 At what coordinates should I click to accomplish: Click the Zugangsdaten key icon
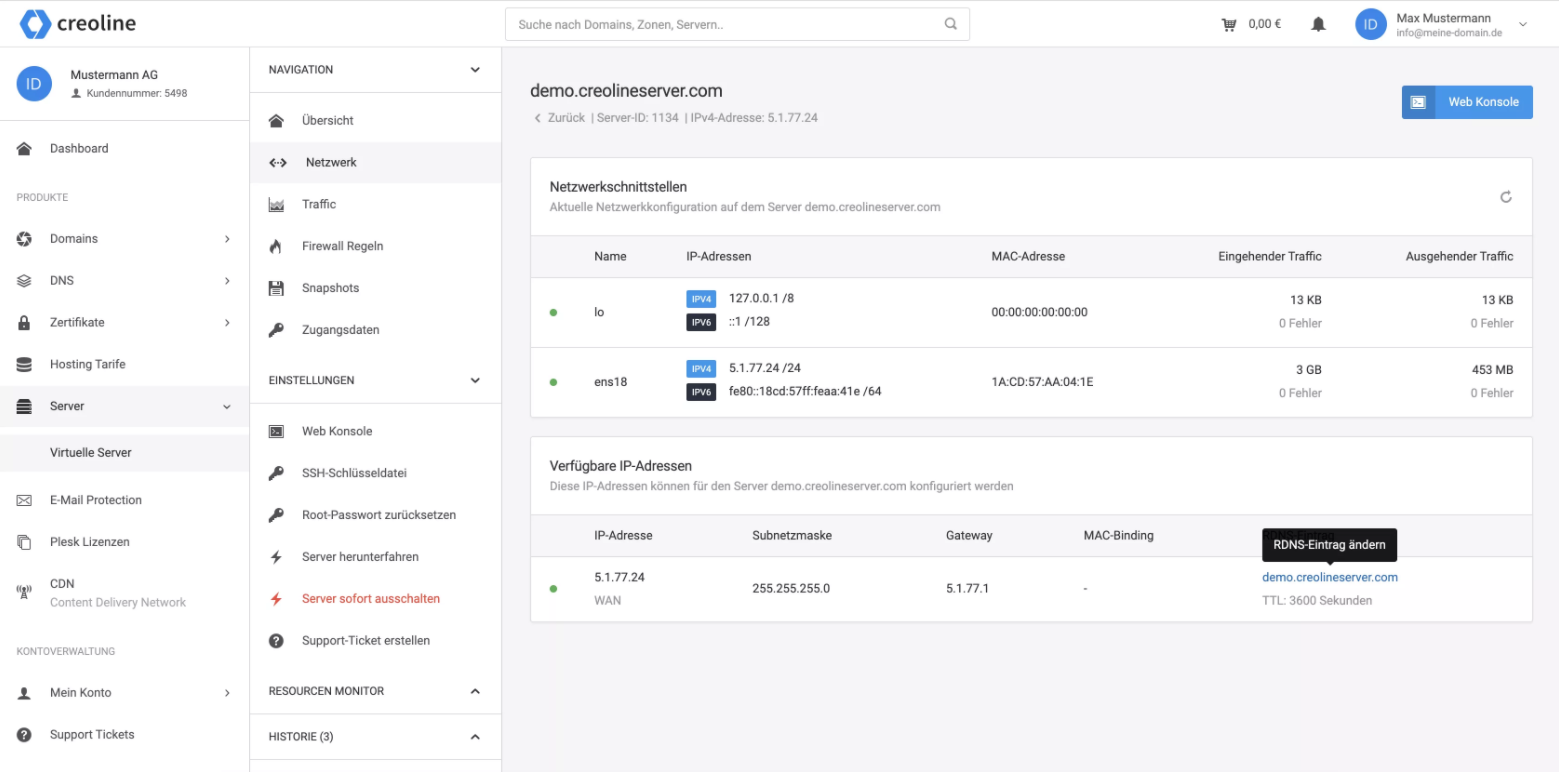tap(277, 331)
